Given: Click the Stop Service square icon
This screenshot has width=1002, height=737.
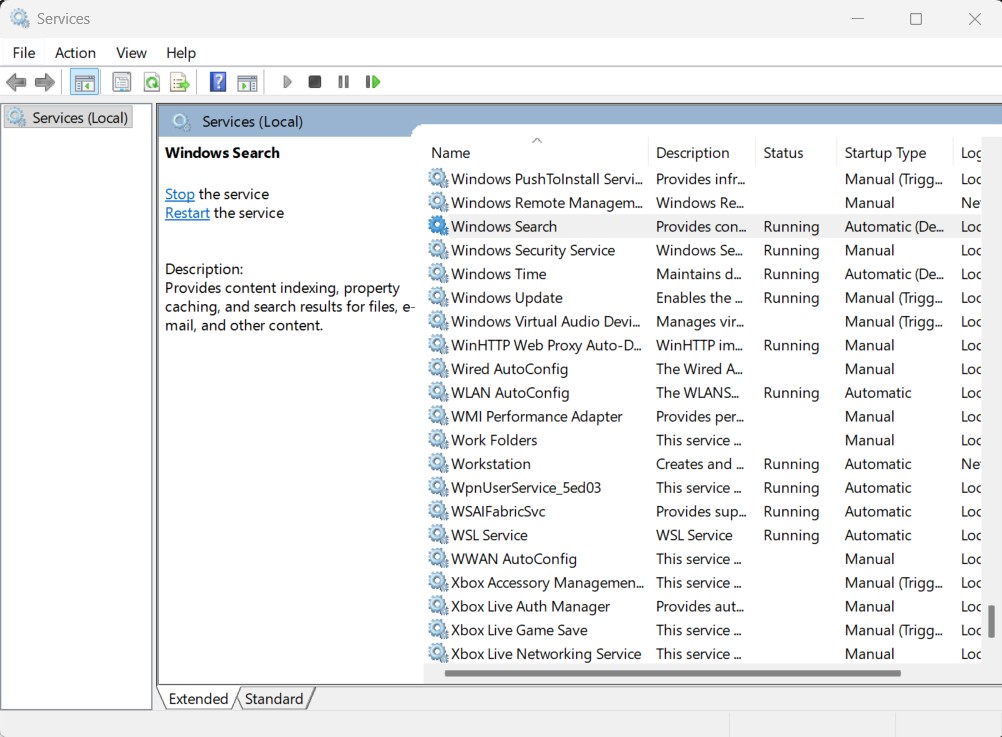Looking at the screenshot, I should (x=314, y=82).
